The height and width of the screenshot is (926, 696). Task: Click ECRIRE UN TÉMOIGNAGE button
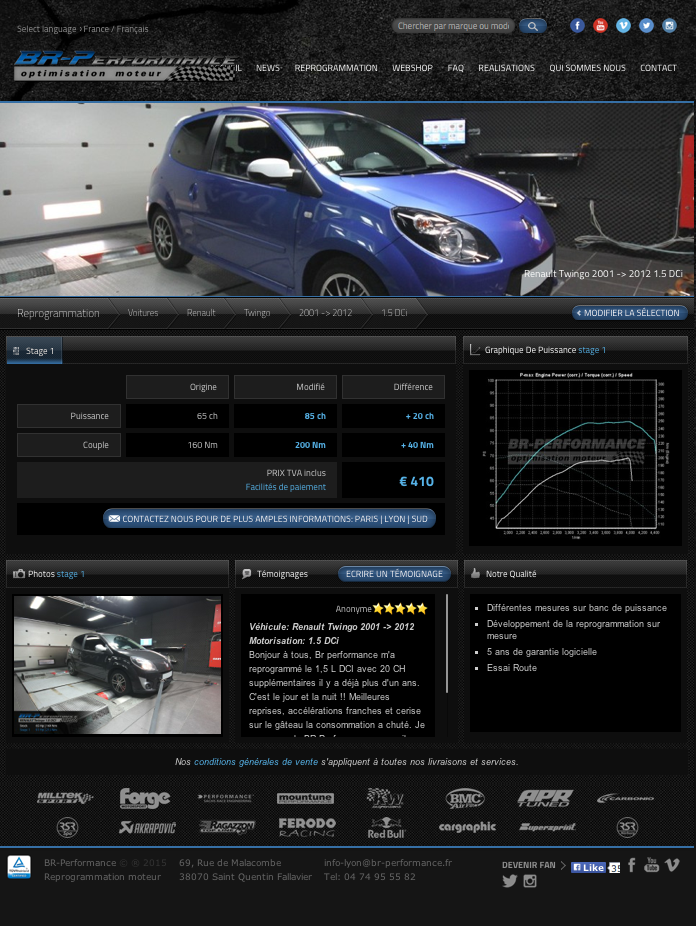(394, 573)
